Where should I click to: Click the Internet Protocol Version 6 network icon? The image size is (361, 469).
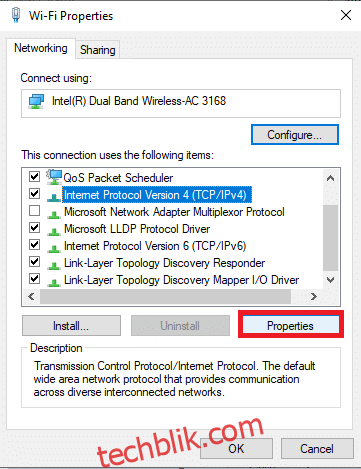[54, 248]
